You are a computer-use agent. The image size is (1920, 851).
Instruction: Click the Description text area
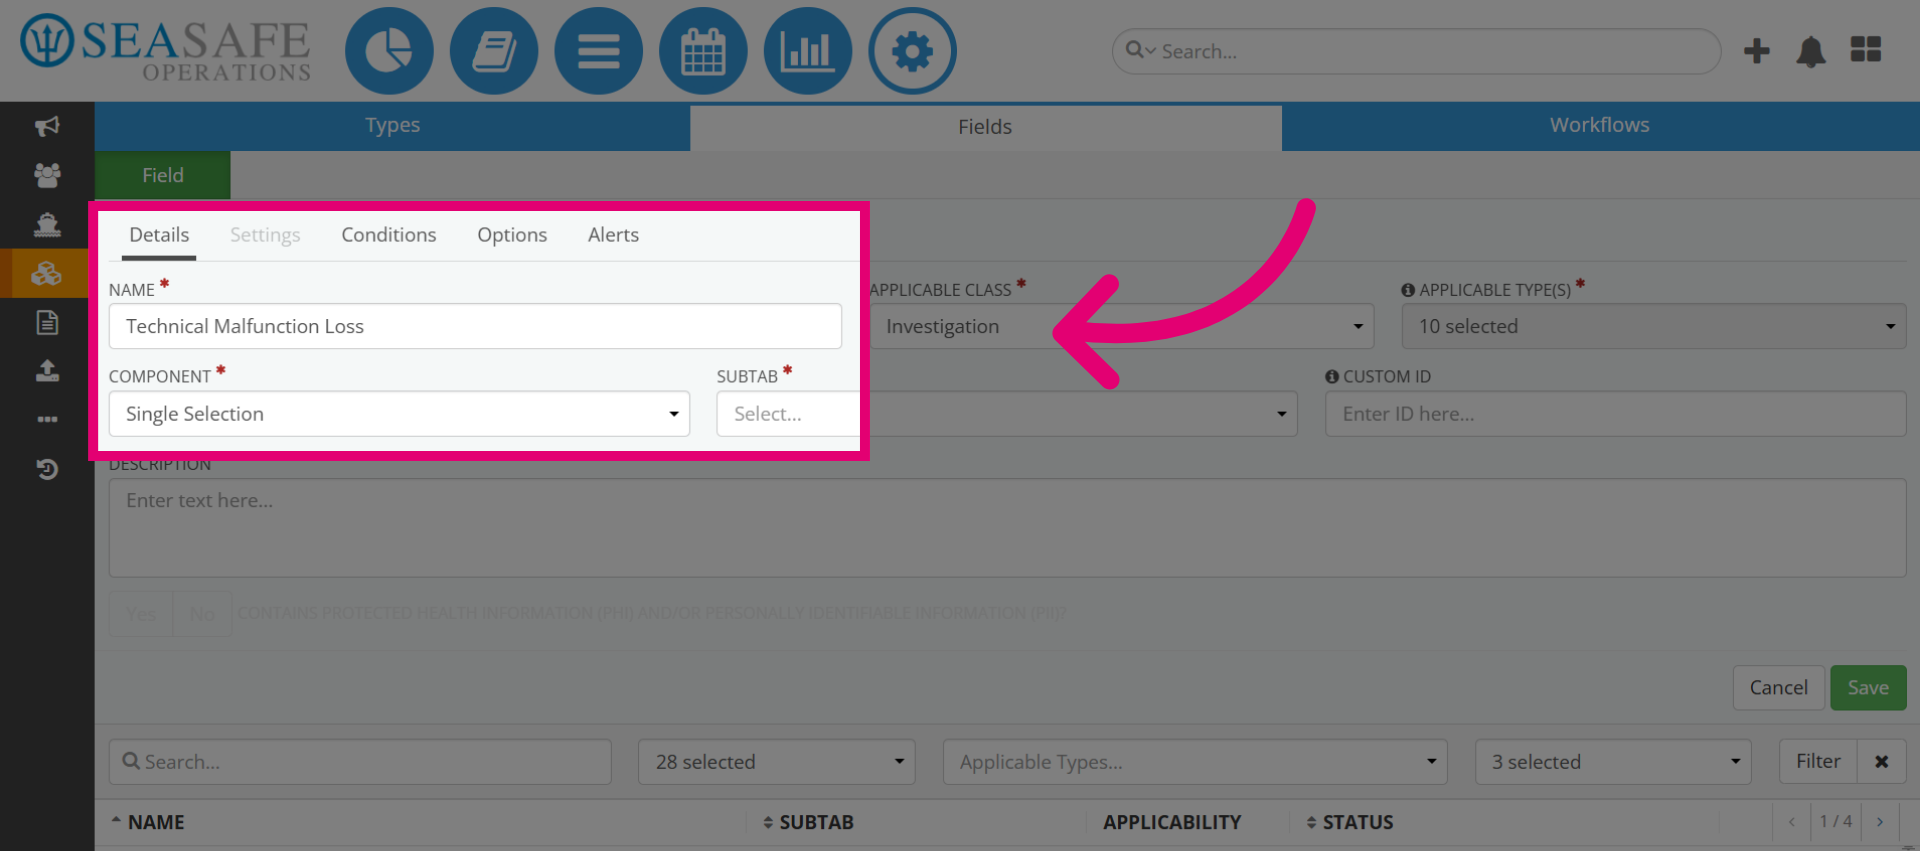pos(1007,528)
